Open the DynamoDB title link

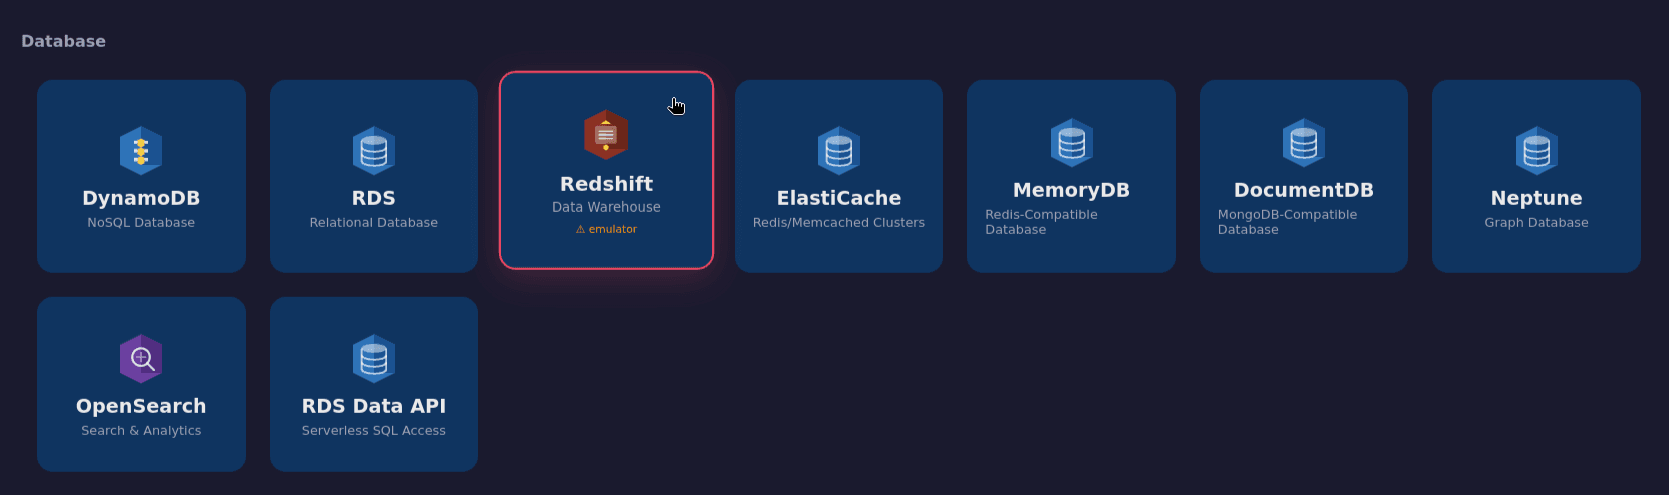pyautogui.click(x=141, y=198)
